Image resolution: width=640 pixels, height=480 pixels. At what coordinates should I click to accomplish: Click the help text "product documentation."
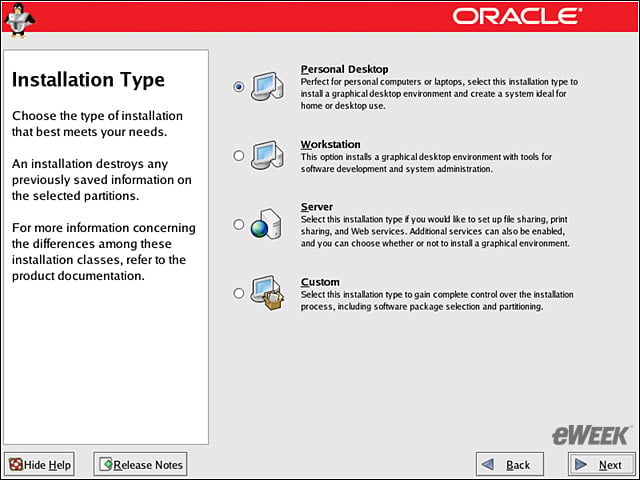pyautogui.click(x=78, y=276)
